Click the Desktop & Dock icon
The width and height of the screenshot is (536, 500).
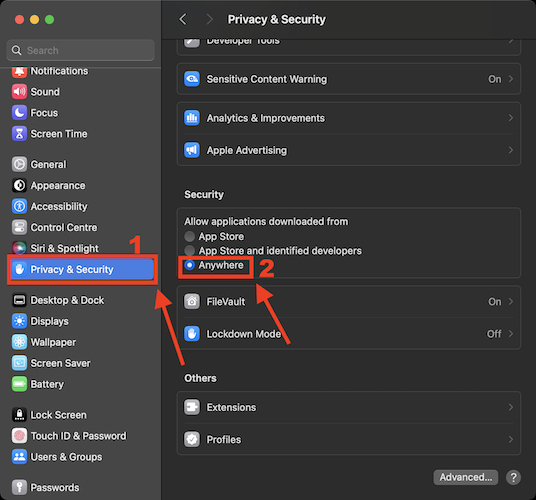pyautogui.click(x=19, y=300)
